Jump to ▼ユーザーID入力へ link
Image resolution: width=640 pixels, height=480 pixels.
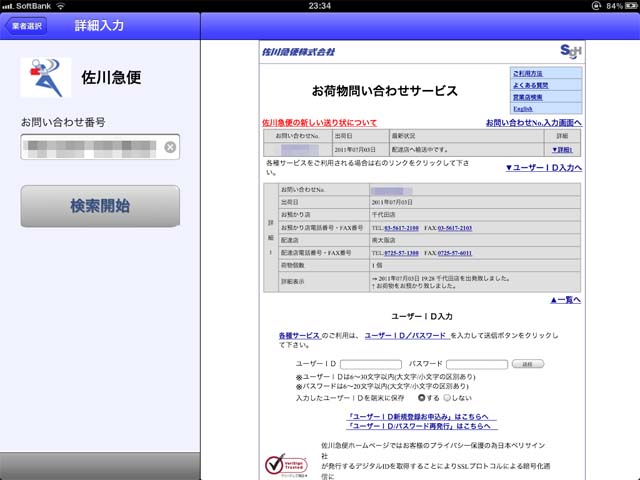(544, 168)
